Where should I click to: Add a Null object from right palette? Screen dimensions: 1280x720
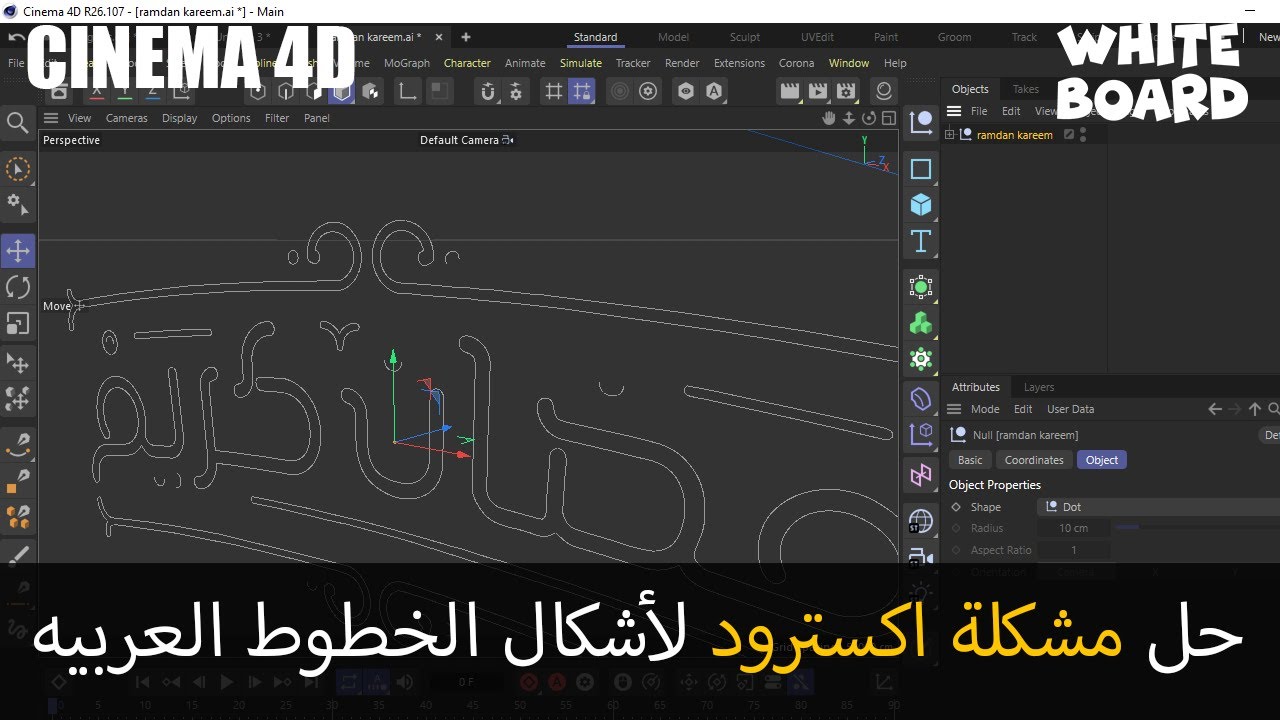921,122
